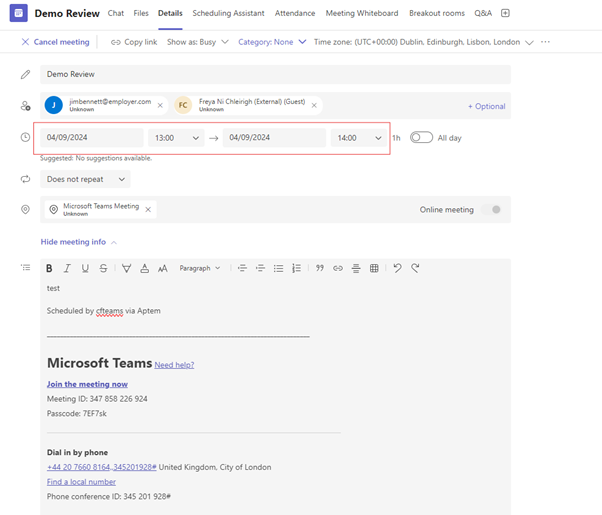
Task: Decrease the paragraph indent
Action: click(x=242, y=268)
